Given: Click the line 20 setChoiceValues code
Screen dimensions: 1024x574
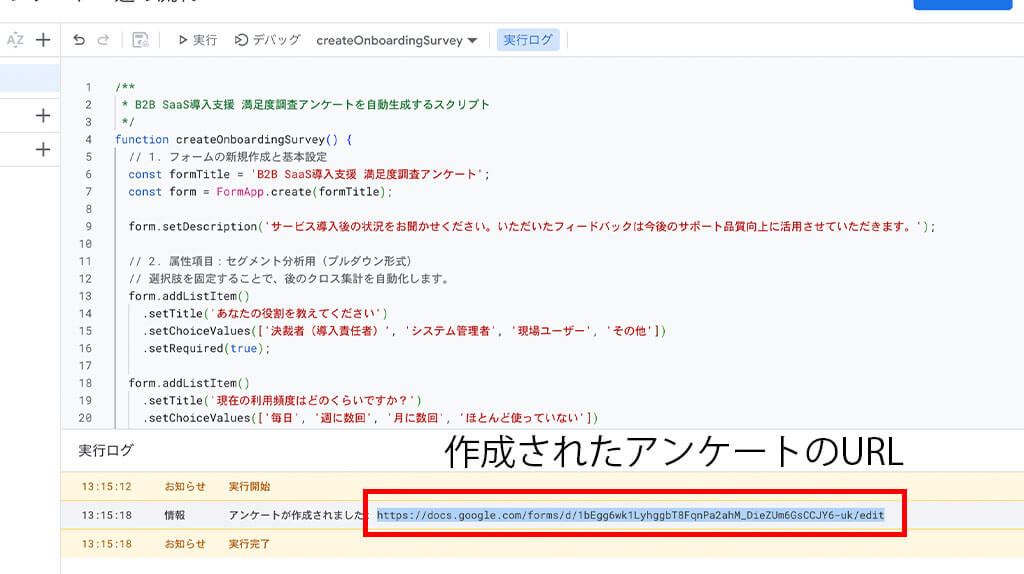Looking at the screenshot, I should (370, 418).
